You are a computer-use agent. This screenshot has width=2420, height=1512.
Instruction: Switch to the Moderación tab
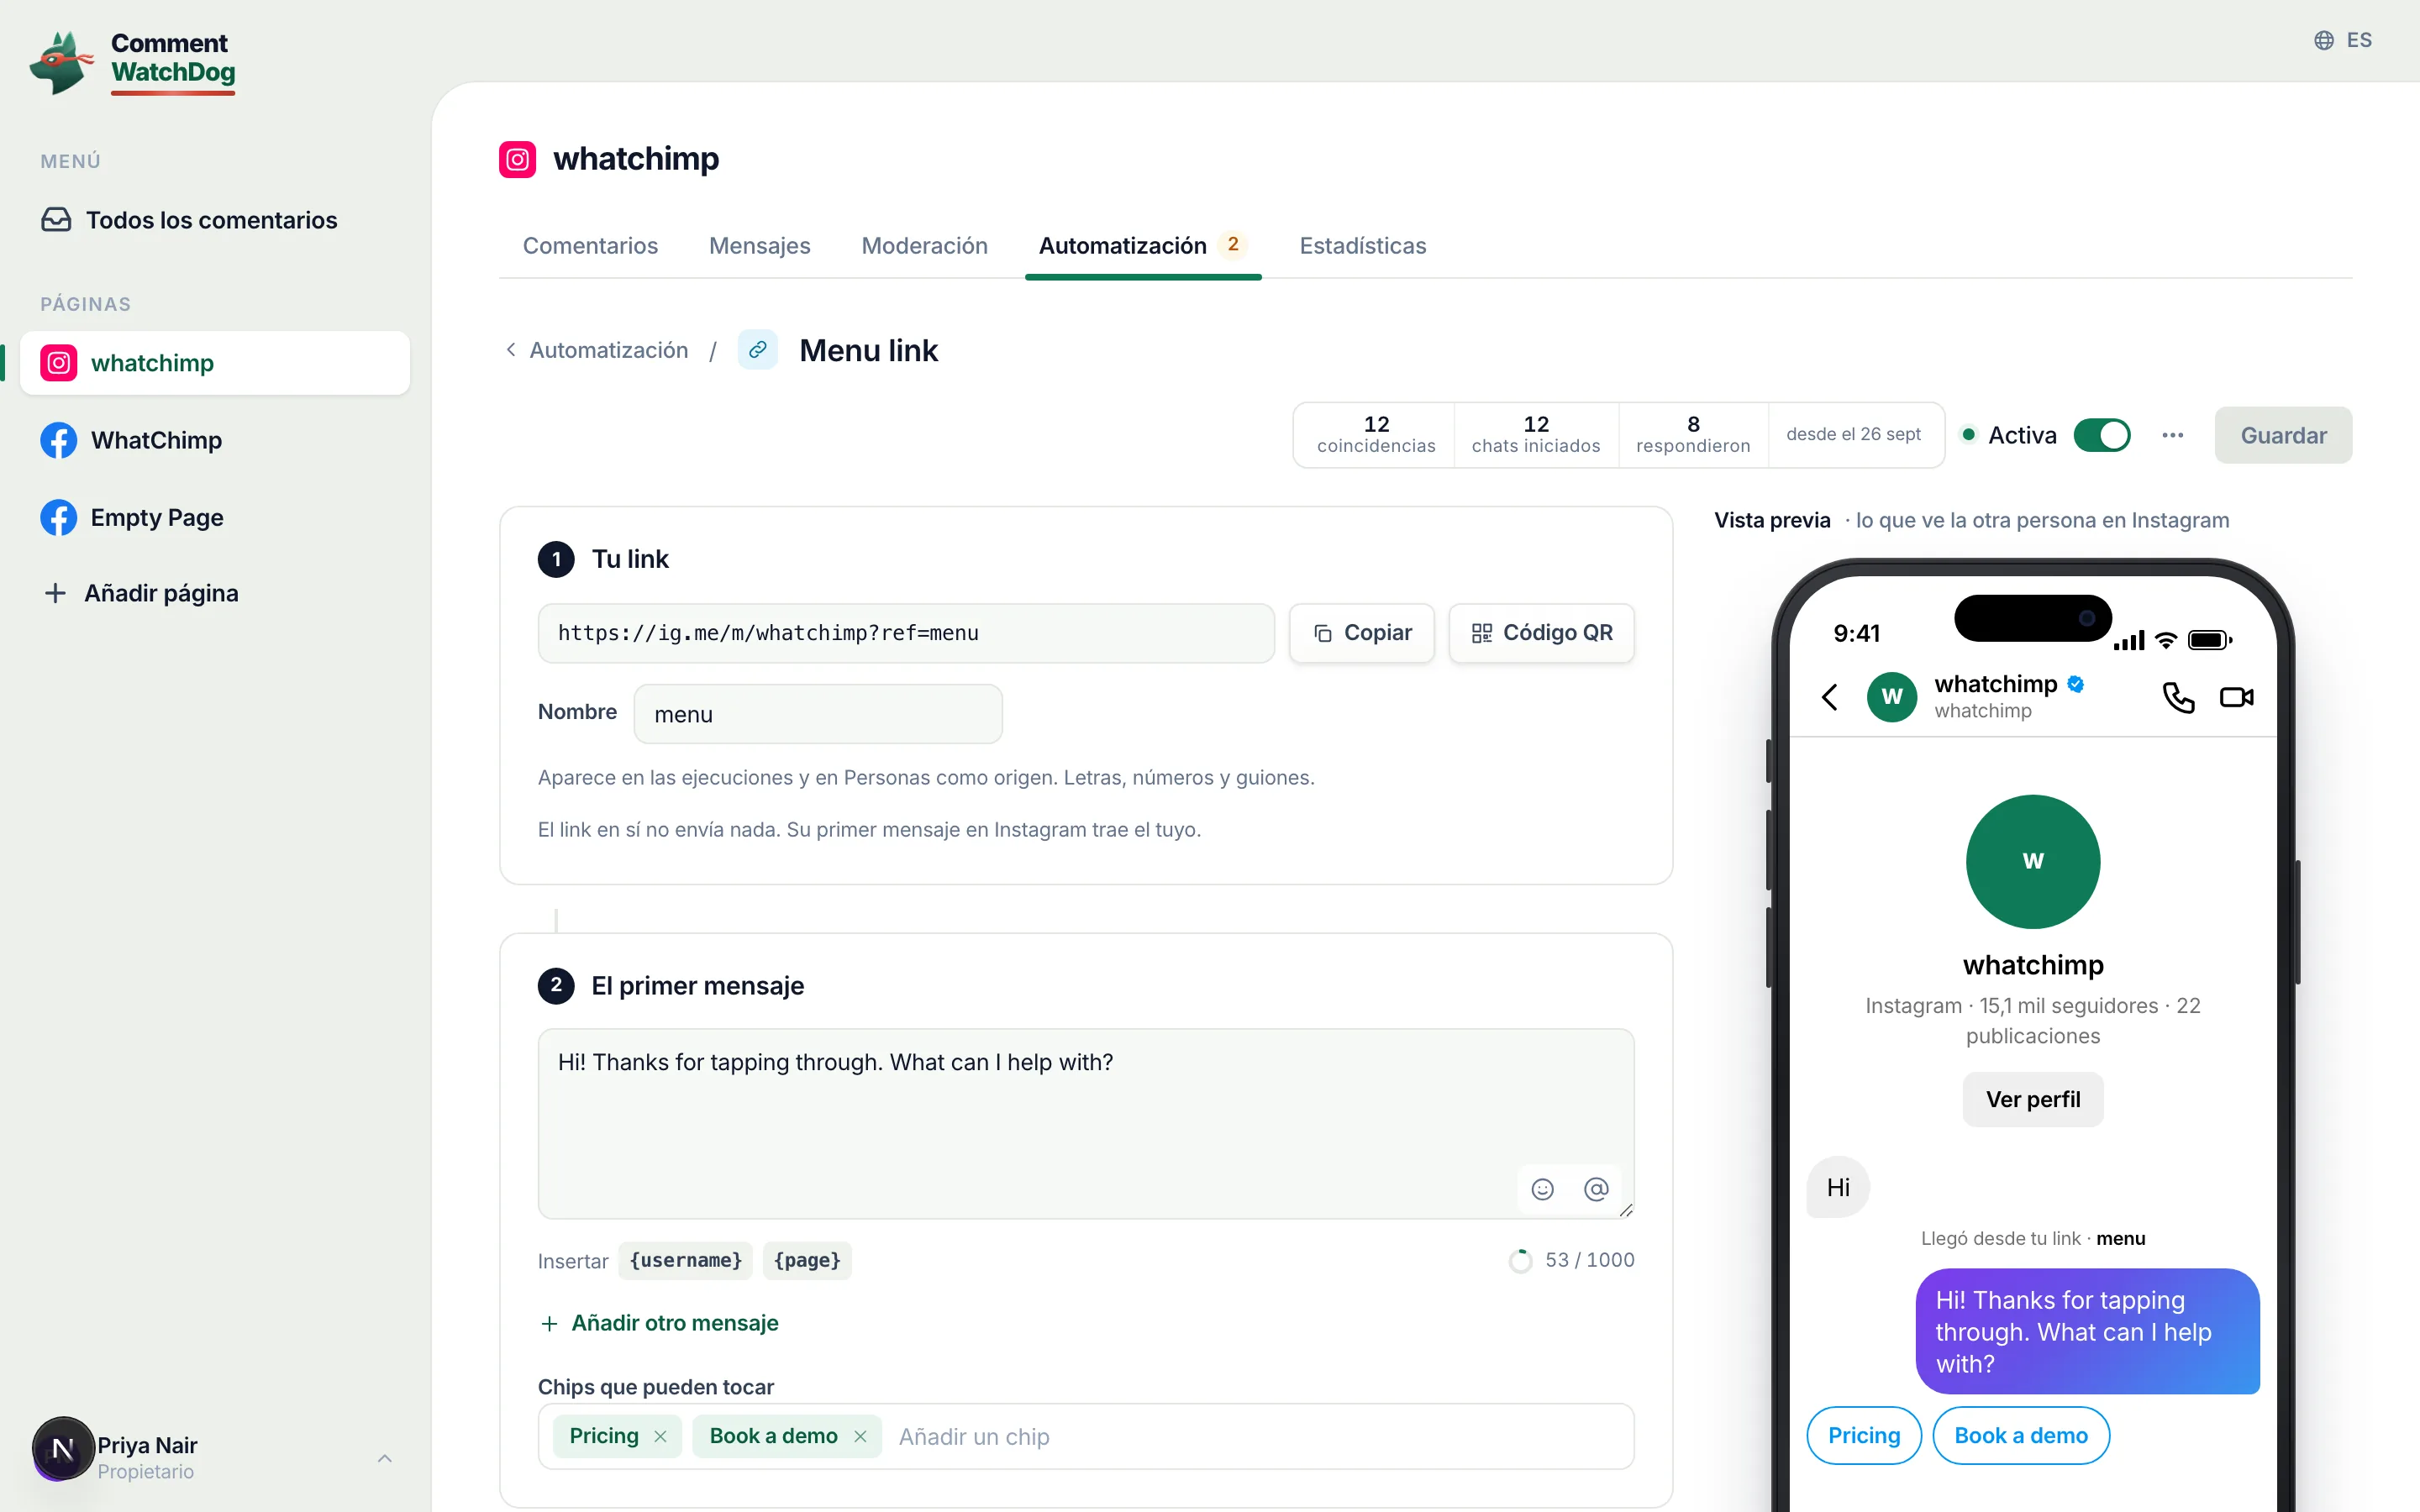(924, 246)
